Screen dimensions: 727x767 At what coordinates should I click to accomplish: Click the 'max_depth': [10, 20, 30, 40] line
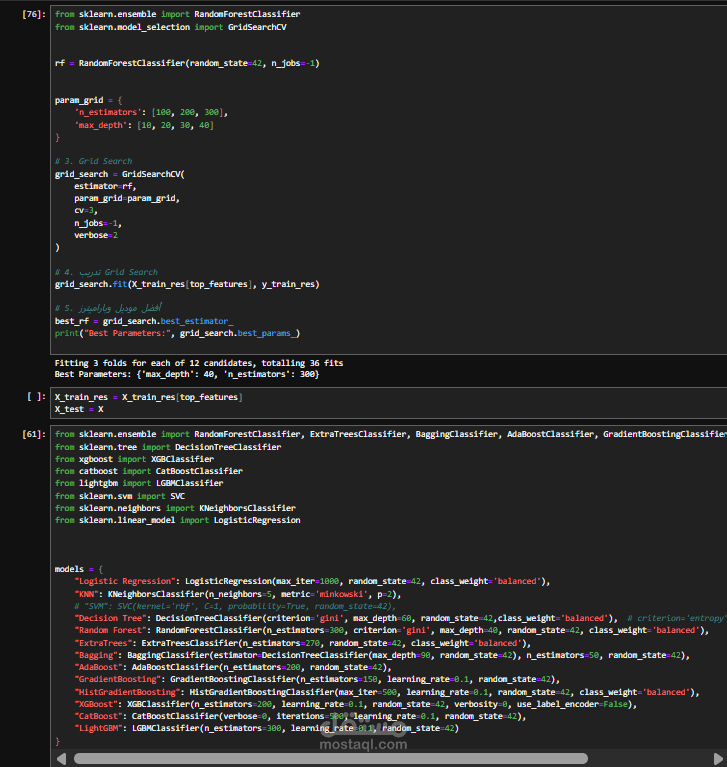[x=144, y=125]
